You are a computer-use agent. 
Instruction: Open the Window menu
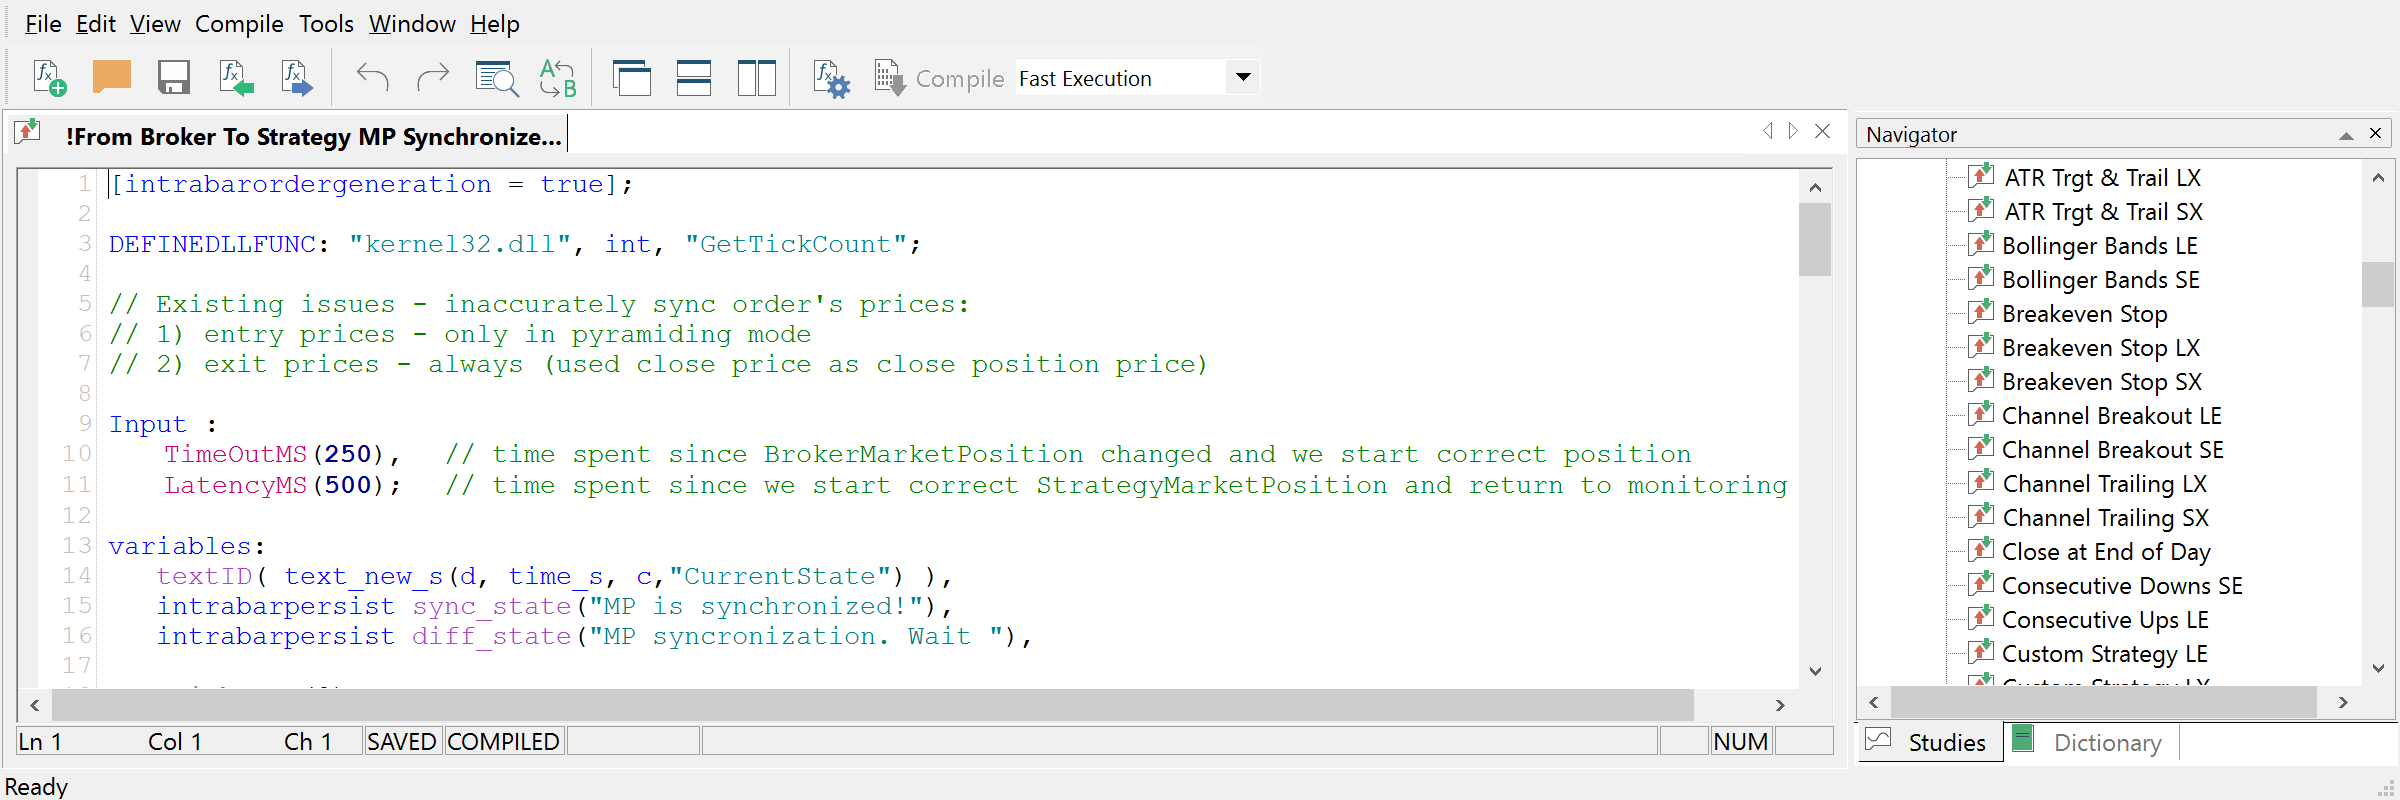(x=412, y=24)
